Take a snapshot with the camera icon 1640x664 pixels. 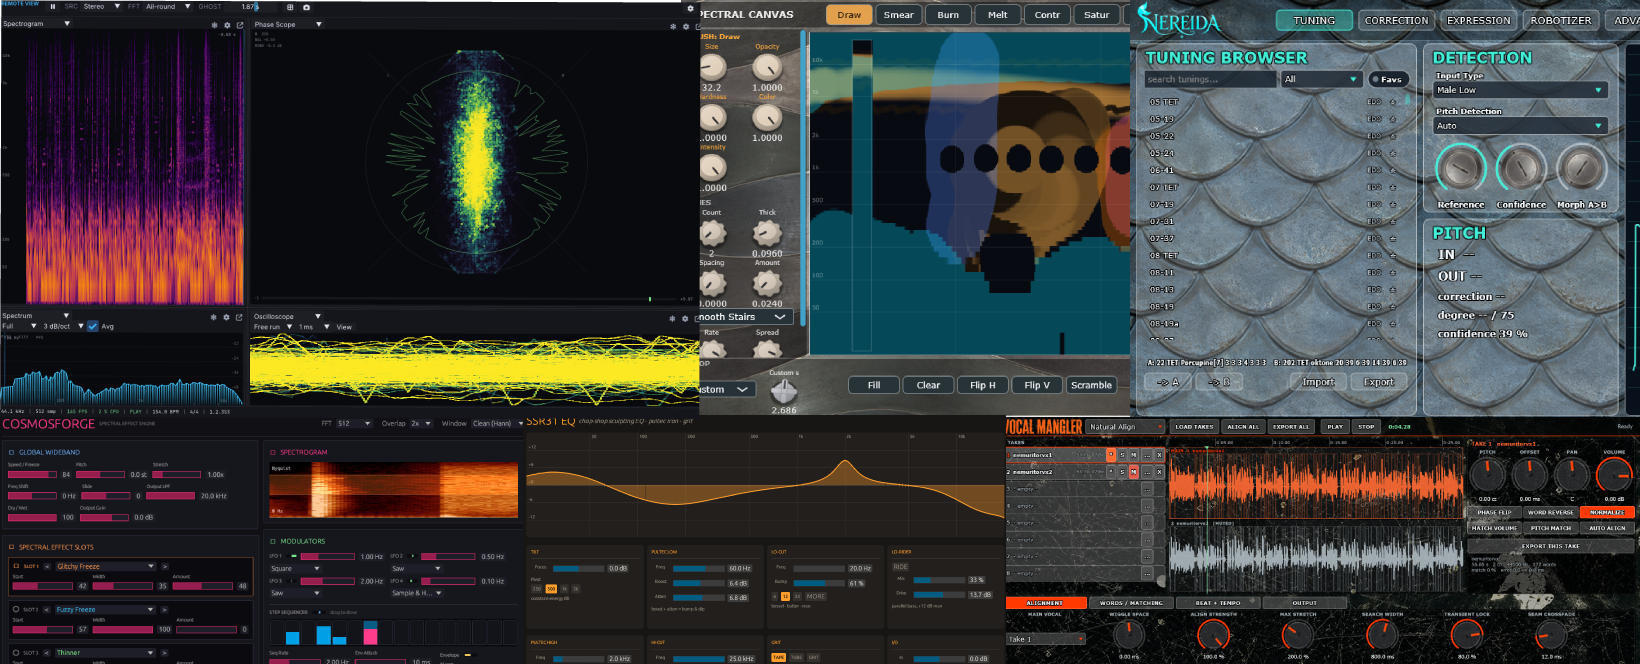[306, 7]
